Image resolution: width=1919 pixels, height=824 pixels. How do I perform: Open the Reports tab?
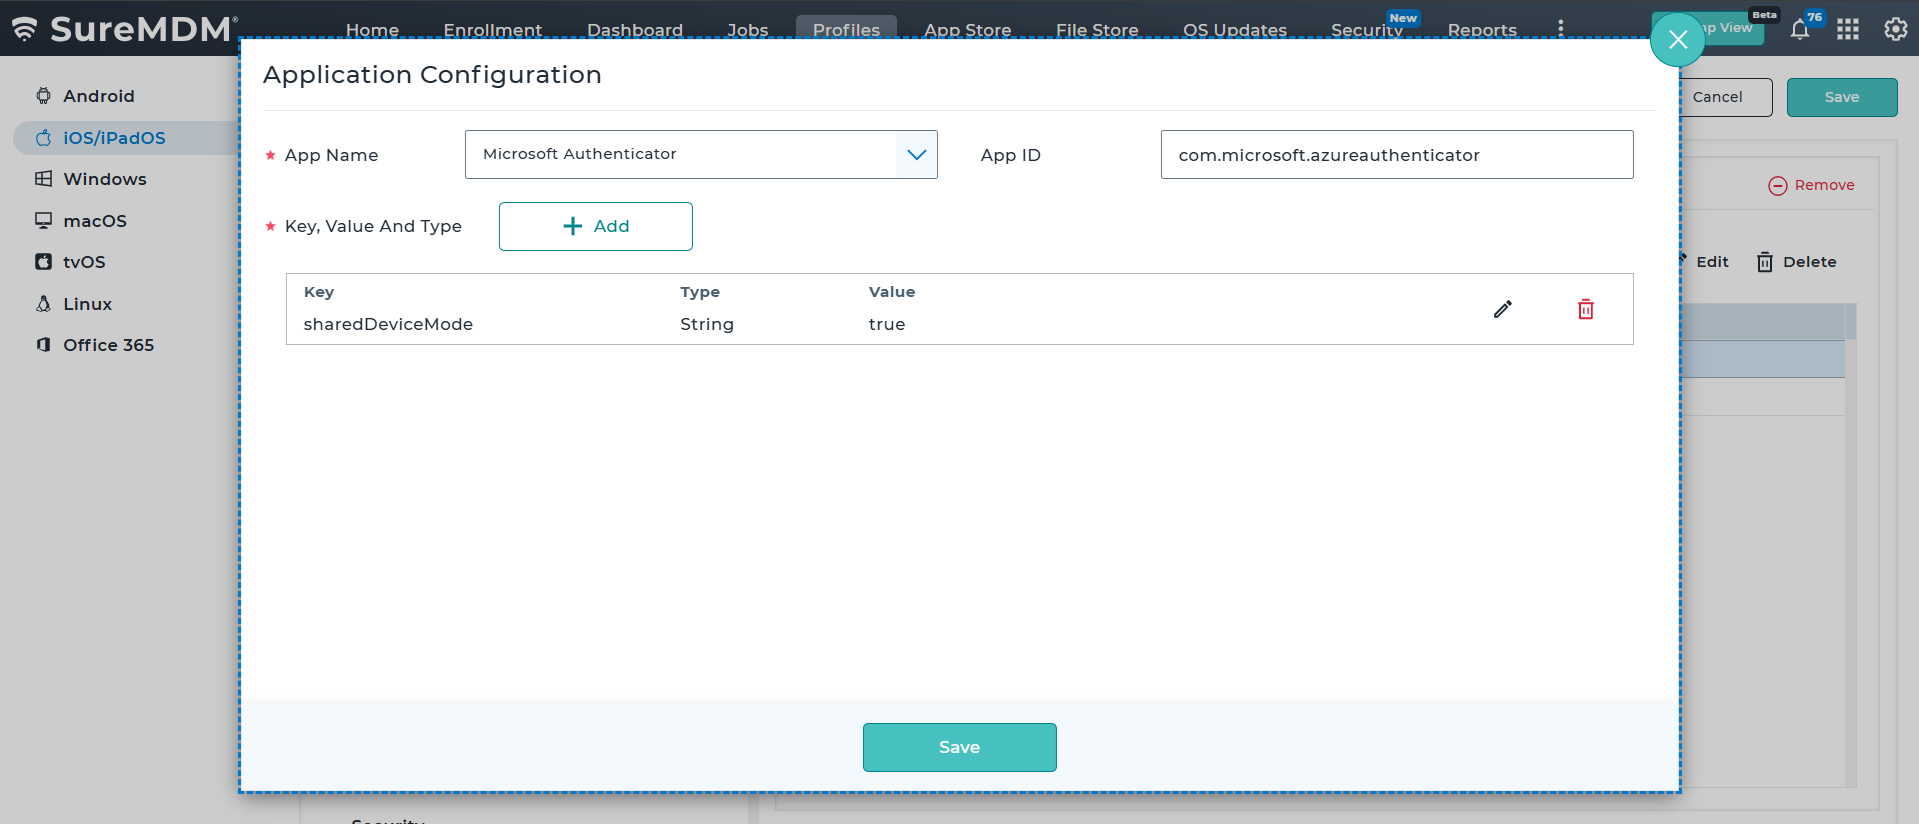tap(1482, 29)
